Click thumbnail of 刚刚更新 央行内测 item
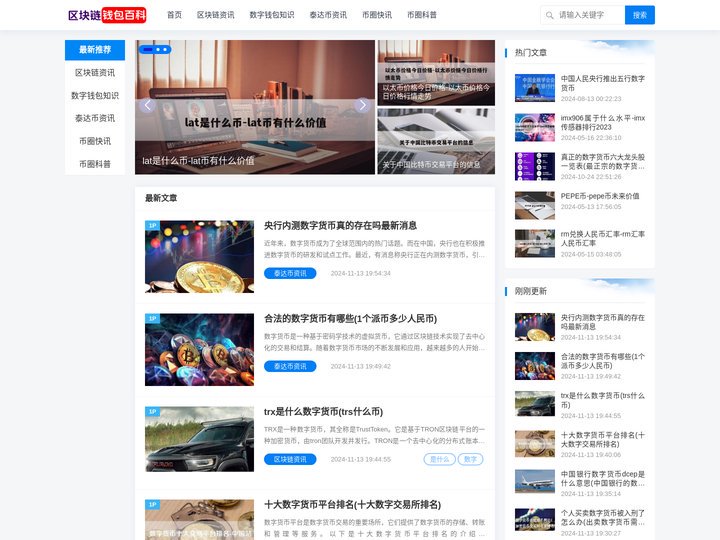Image resolution: width=720 pixels, height=540 pixels. (534, 327)
